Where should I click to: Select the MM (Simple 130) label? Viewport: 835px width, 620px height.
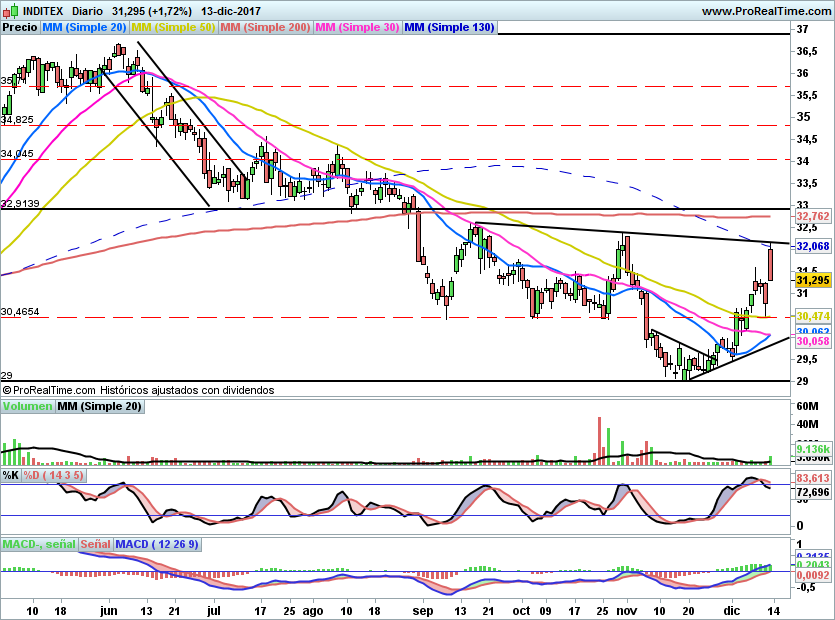[x=449, y=27]
